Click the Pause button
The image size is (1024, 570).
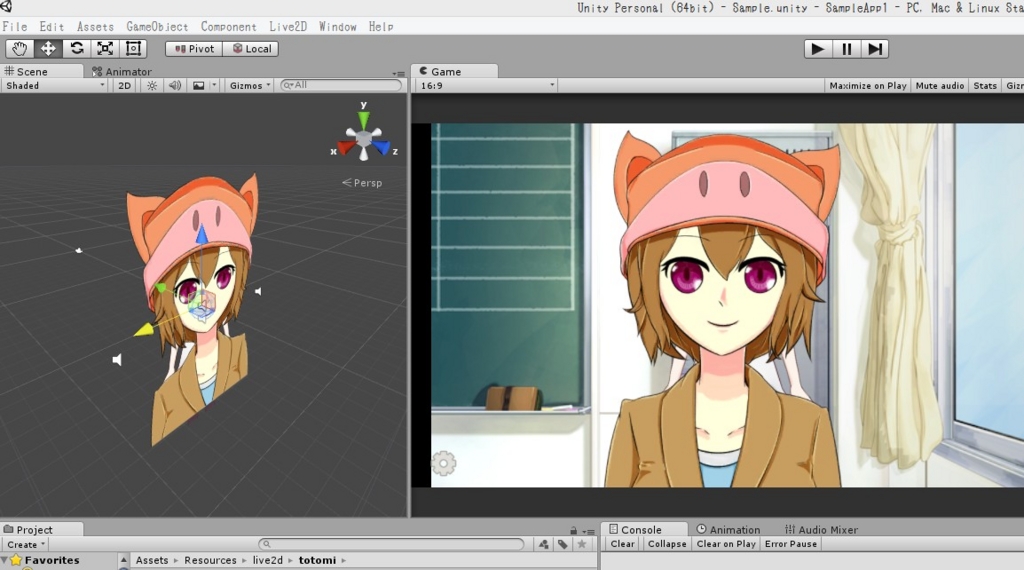(x=846, y=49)
